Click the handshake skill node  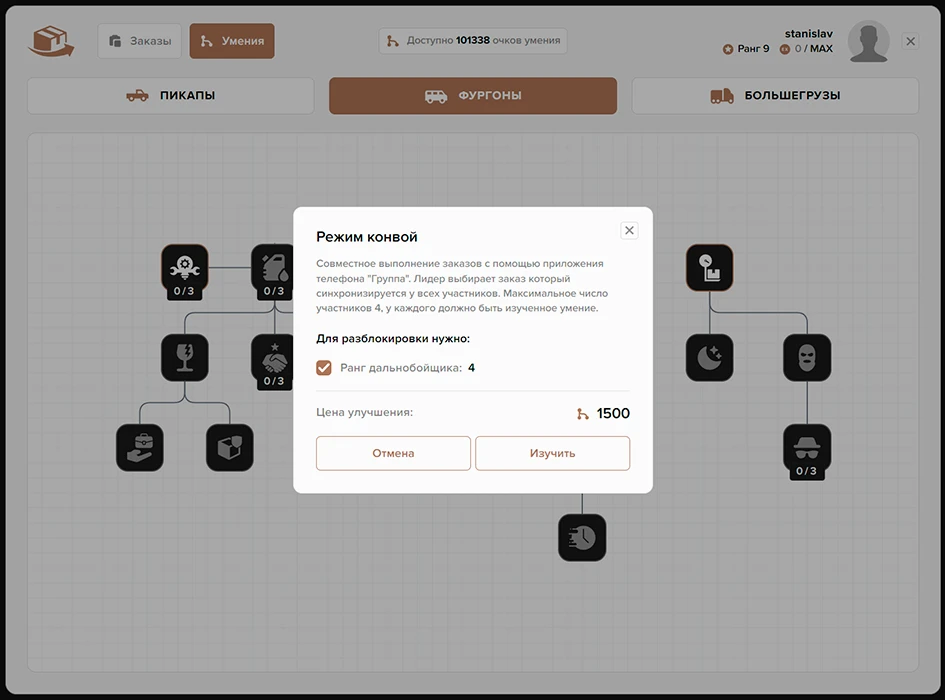[x=273, y=357]
